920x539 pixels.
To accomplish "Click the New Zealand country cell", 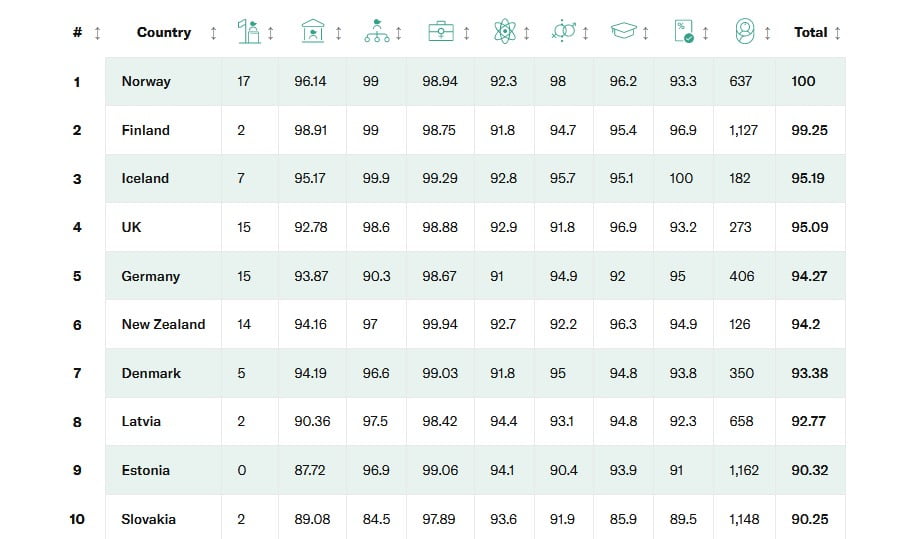I will (x=163, y=324).
